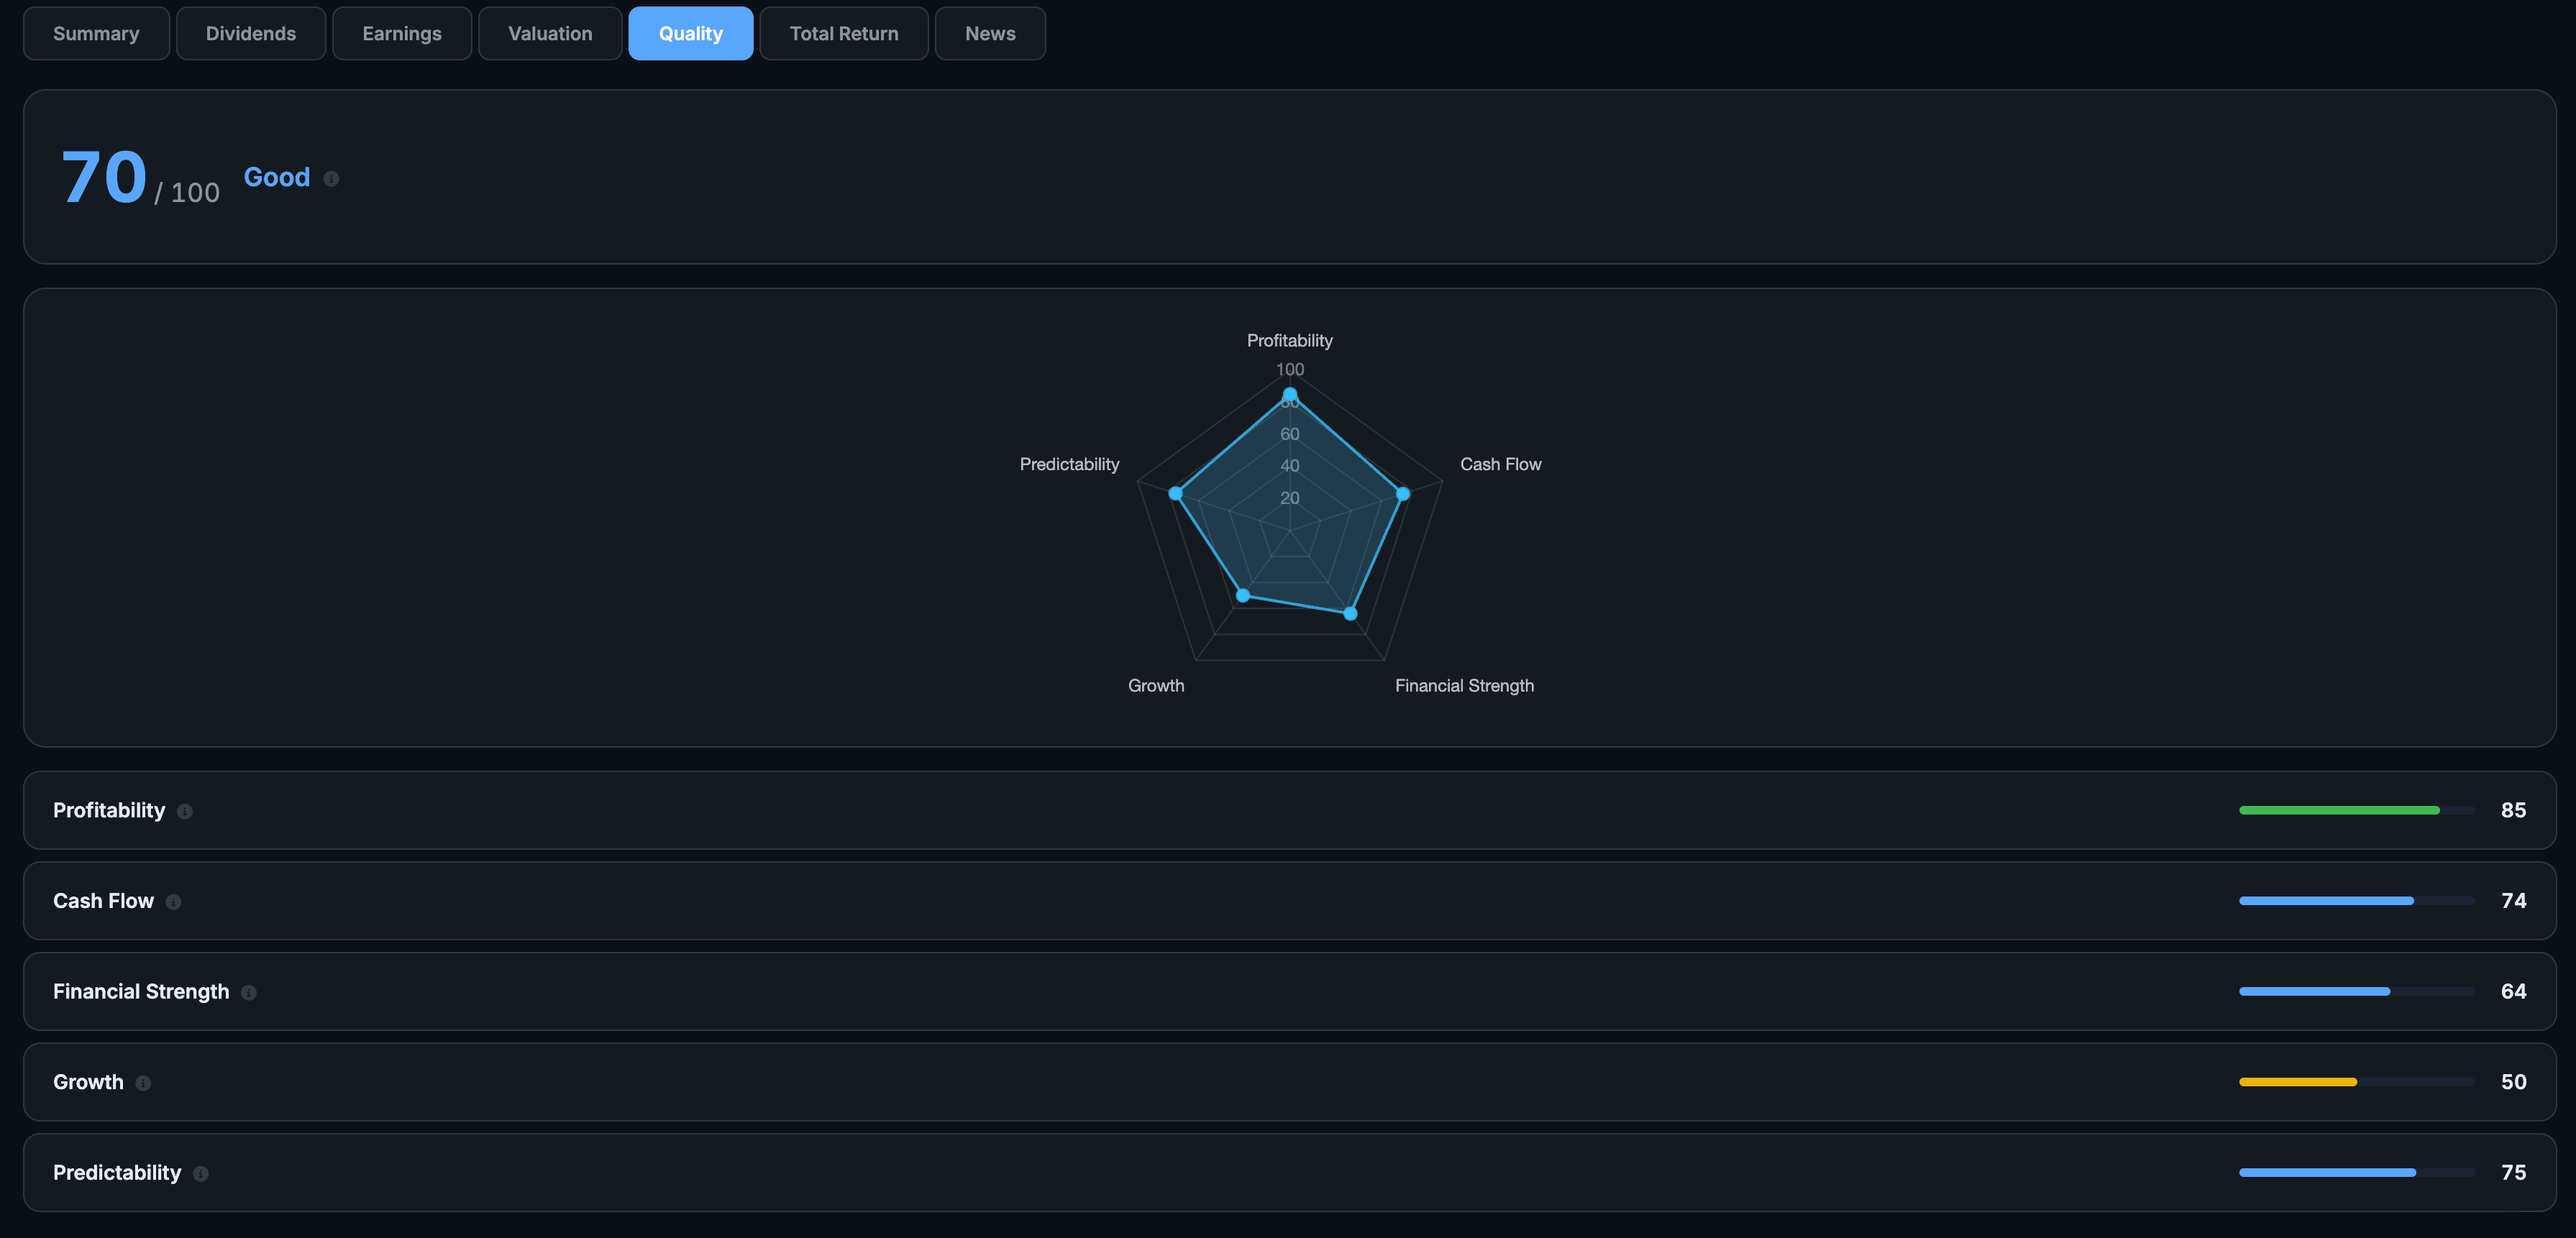Screen dimensions: 2576x1238
Task: Click the info icon beside Good rating
Action: tap(331, 179)
